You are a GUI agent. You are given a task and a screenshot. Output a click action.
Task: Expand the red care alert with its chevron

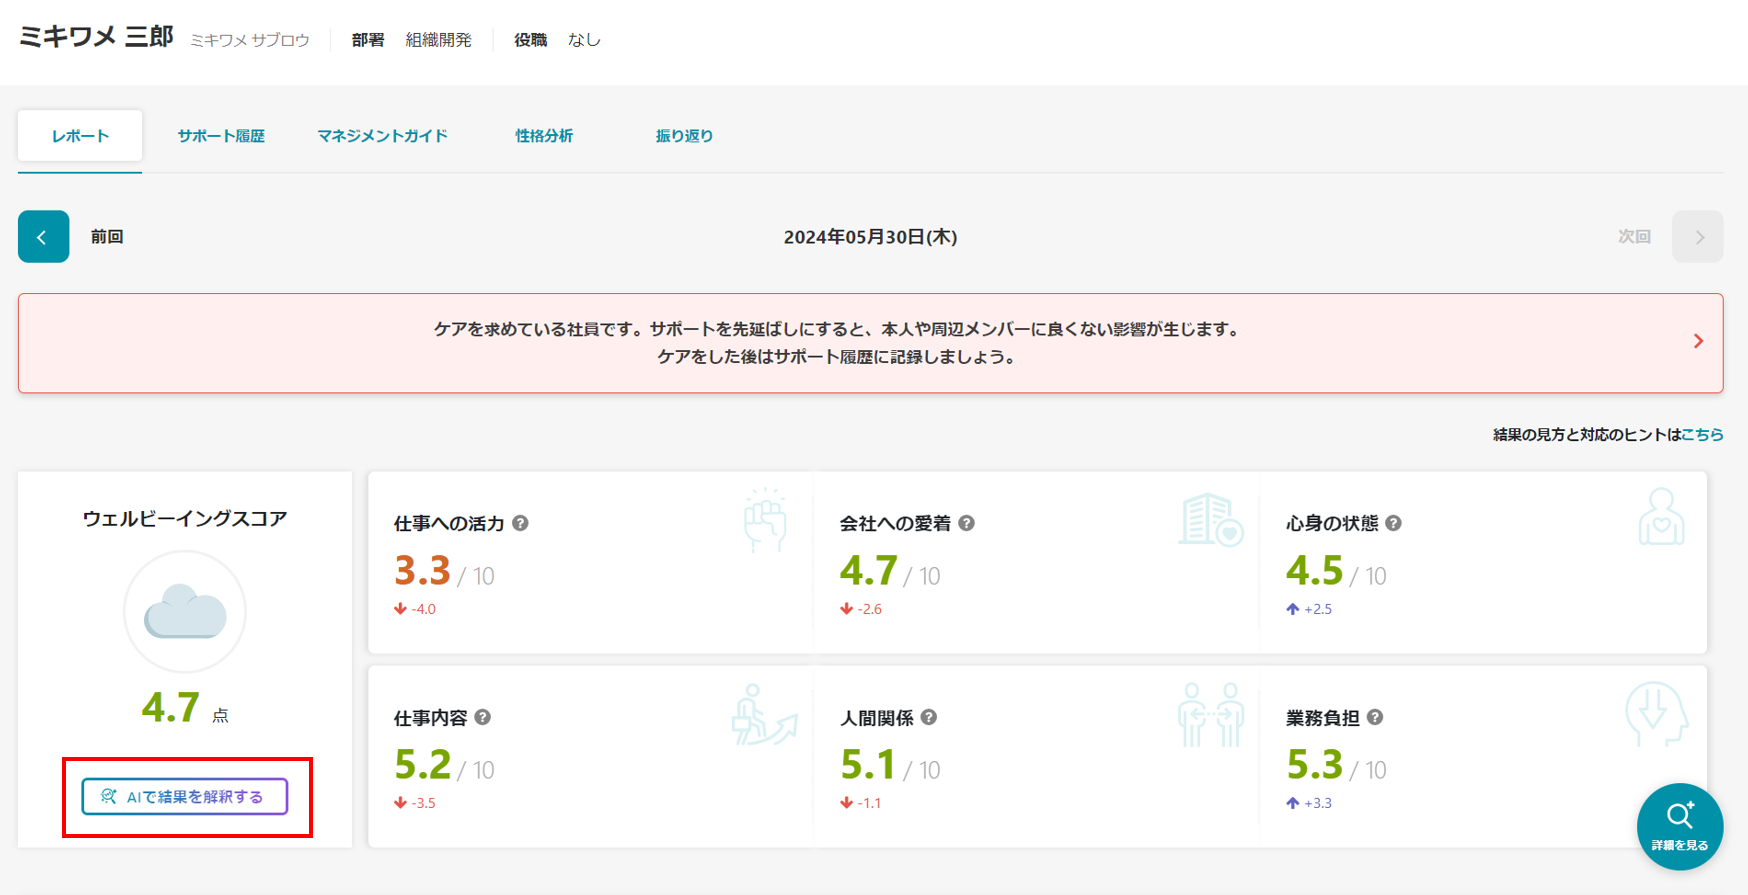click(1698, 342)
